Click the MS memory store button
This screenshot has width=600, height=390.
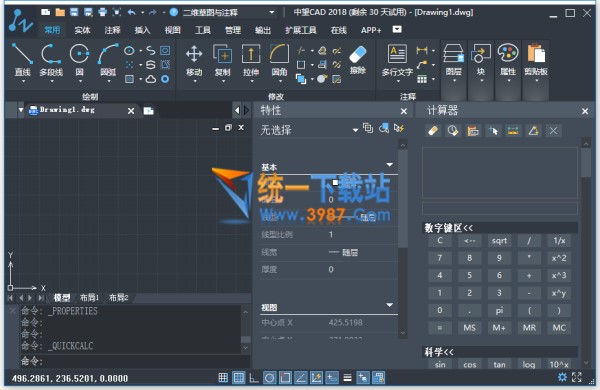pos(470,328)
